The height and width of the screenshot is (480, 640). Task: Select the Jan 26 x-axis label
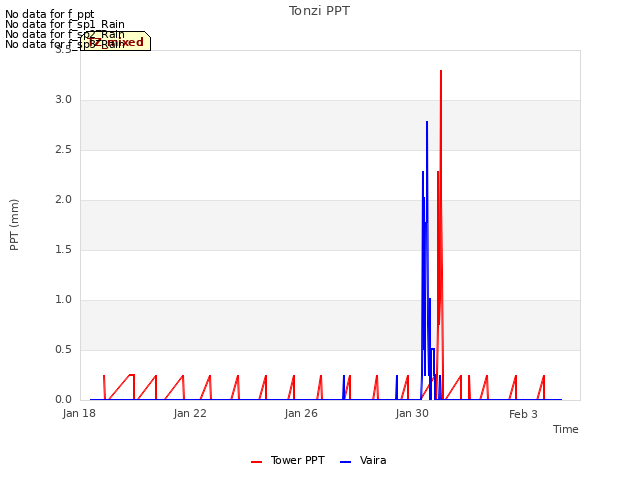point(301,413)
